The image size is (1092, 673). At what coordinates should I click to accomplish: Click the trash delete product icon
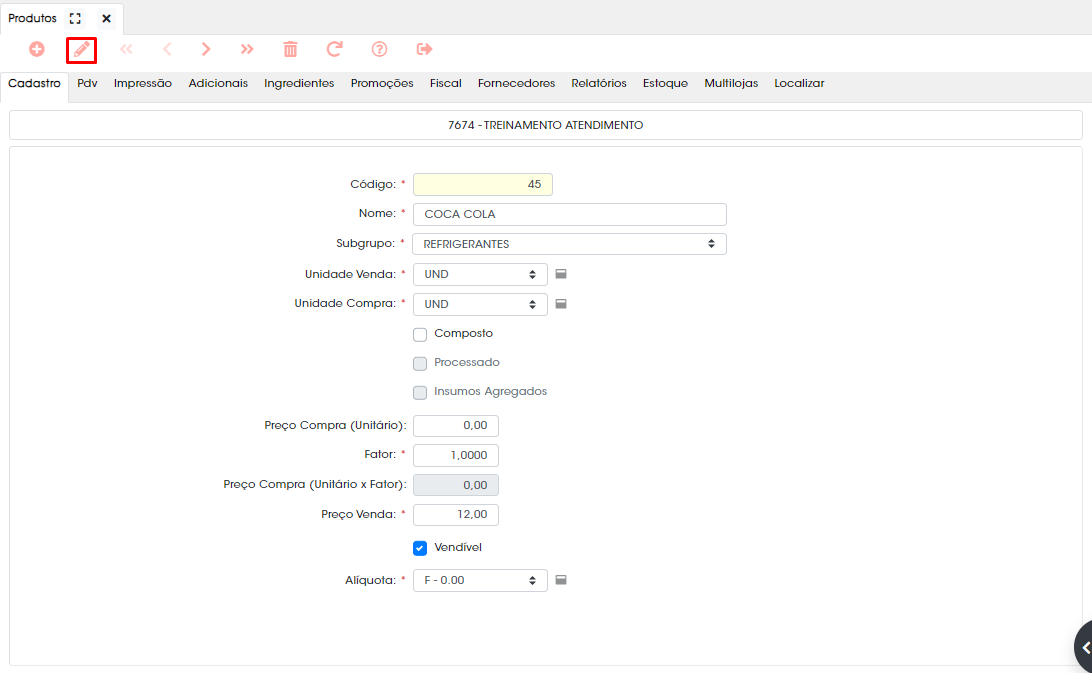pyautogui.click(x=290, y=49)
